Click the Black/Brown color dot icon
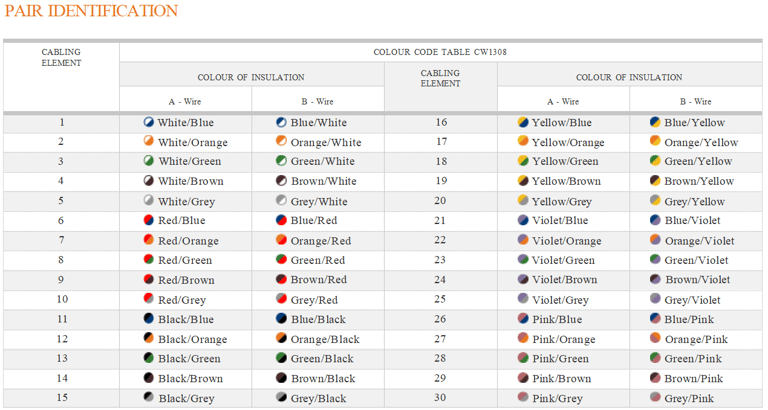Screen dimensions: 768x410 point(148,378)
